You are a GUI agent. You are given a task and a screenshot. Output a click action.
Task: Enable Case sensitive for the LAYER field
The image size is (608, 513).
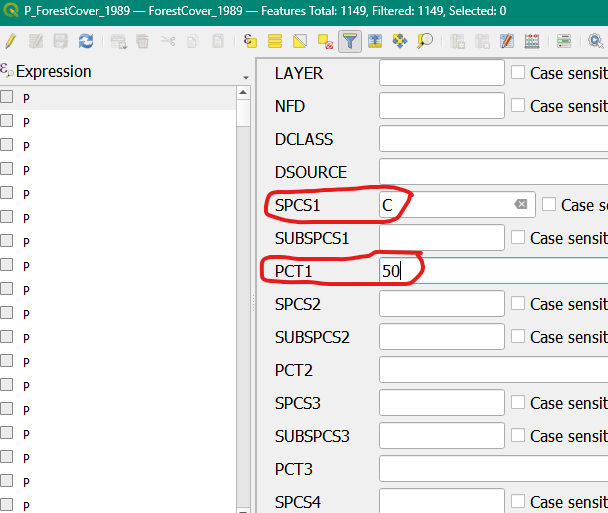coord(518,73)
